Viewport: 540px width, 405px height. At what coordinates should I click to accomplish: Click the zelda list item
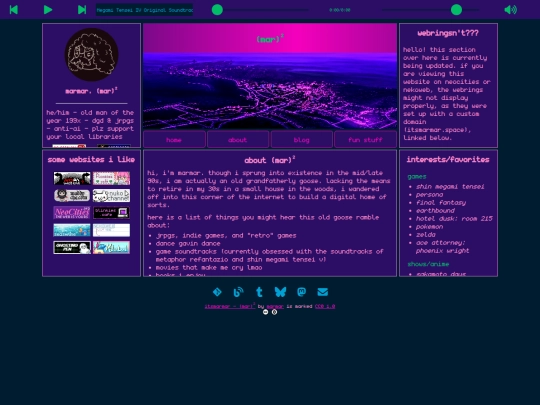426,235
